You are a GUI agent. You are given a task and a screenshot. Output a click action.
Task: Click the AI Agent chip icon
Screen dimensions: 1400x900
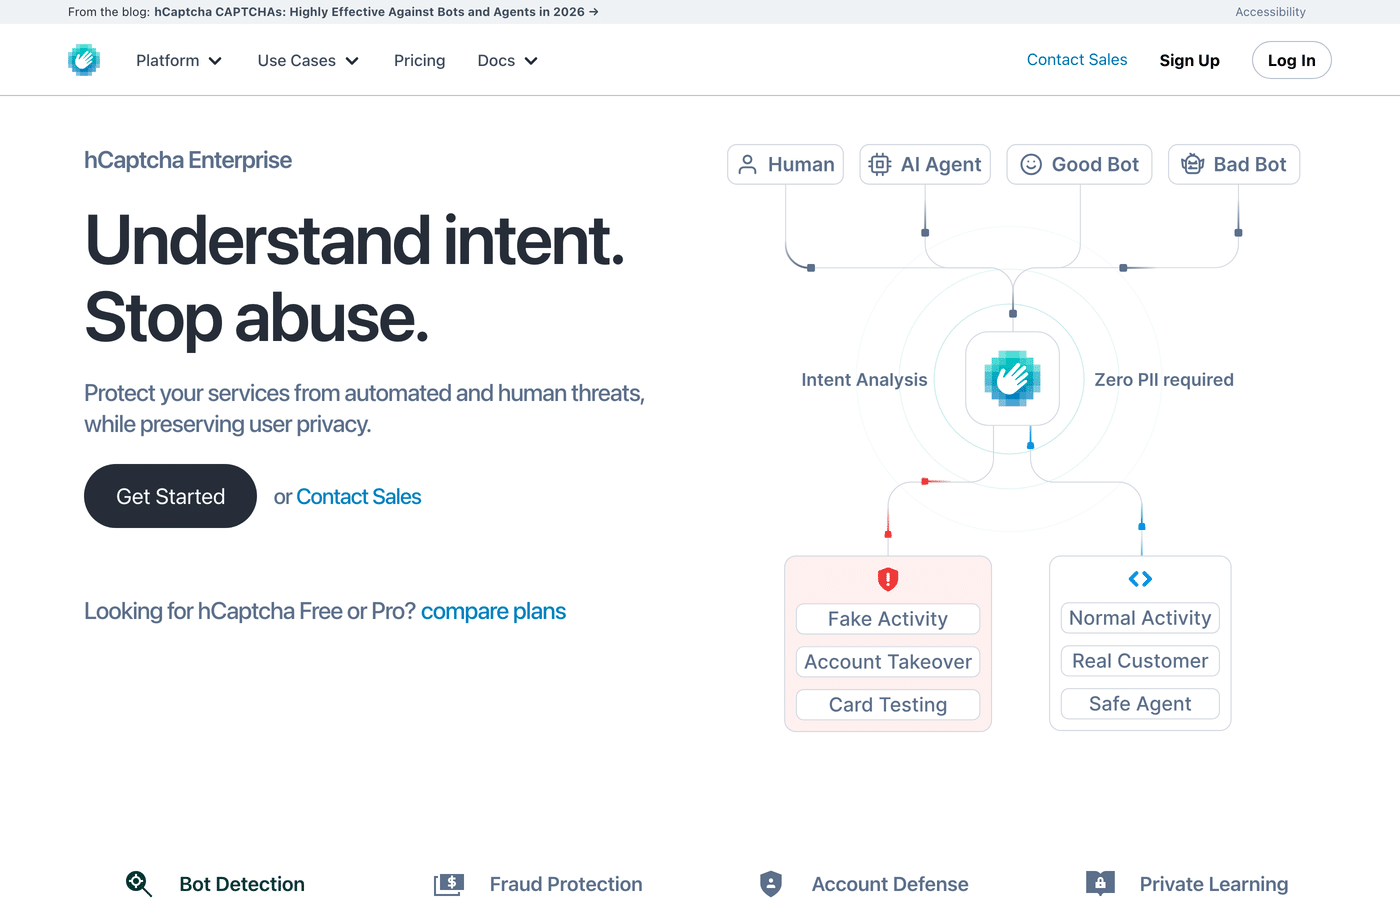point(879,165)
